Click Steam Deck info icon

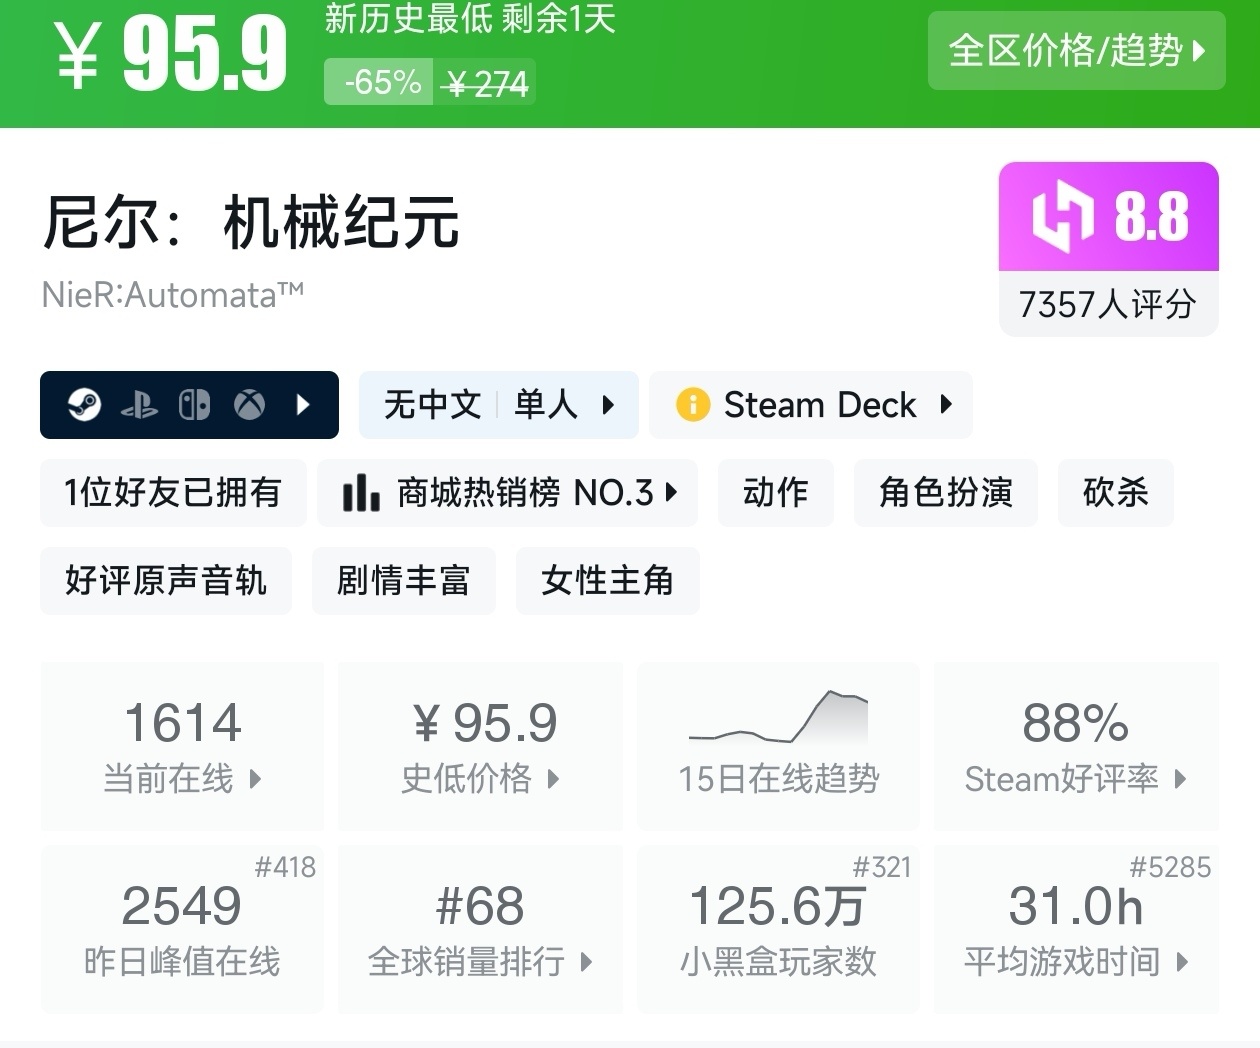(692, 405)
